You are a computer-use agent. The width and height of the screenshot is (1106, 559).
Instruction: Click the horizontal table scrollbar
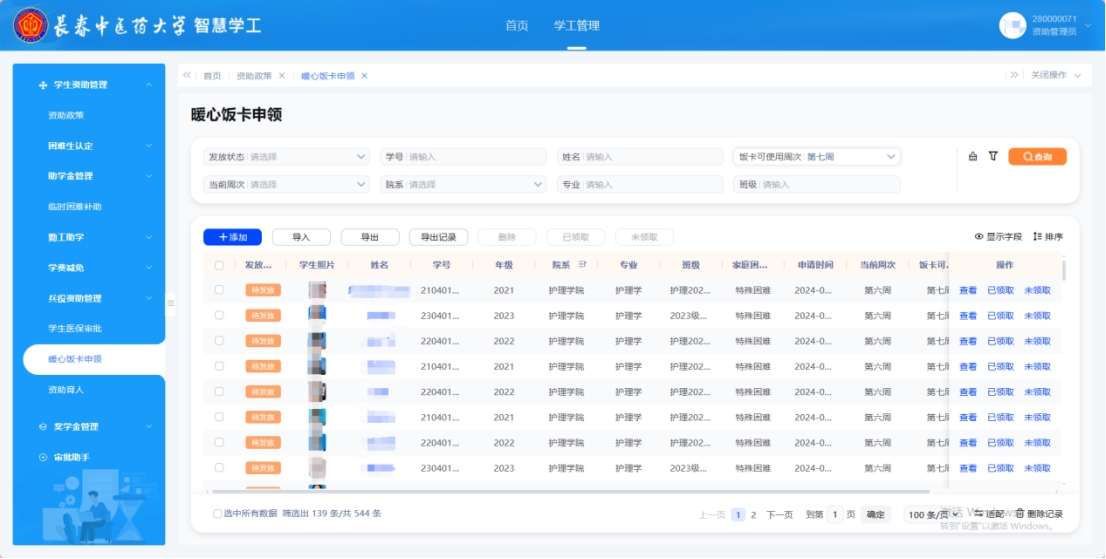click(x=571, y=491)
